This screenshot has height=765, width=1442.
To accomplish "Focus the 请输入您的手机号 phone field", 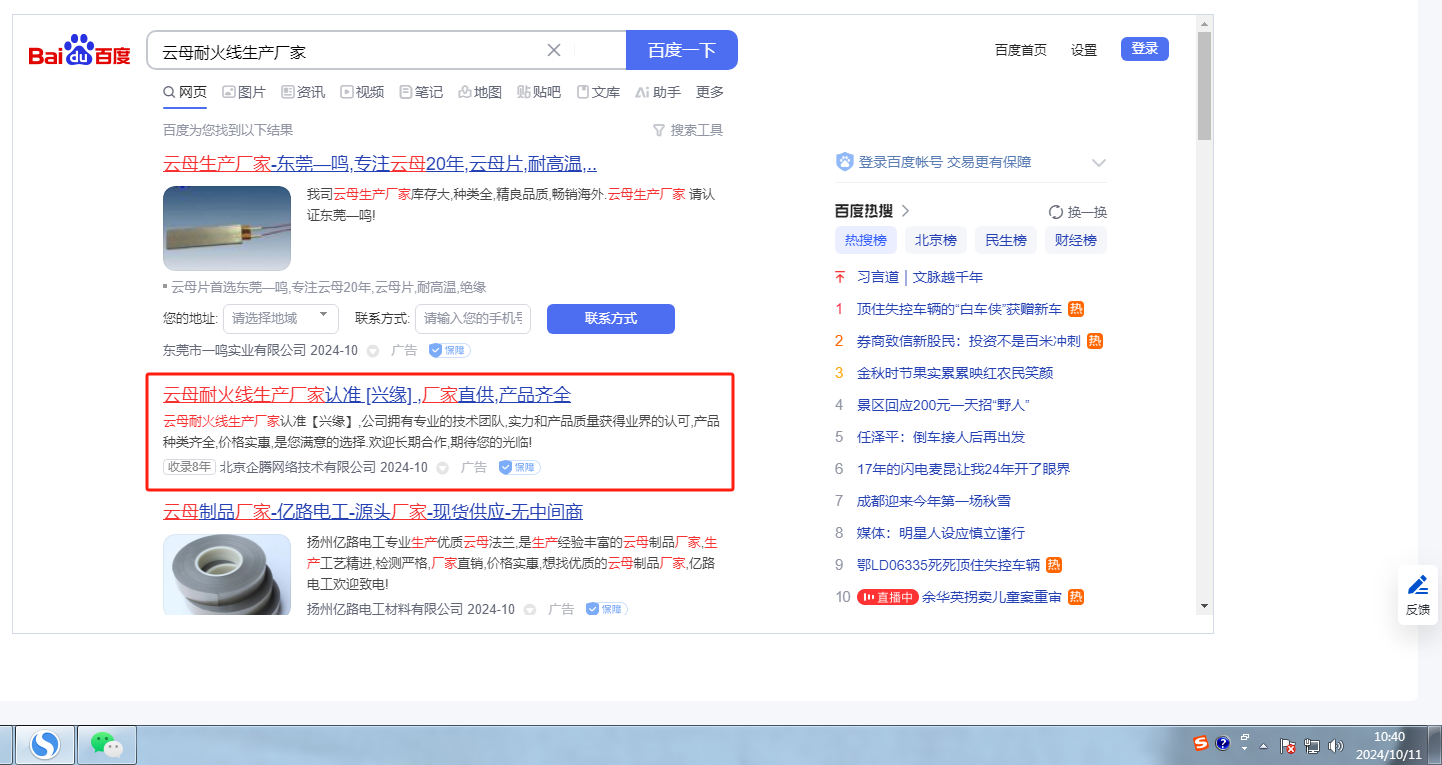I will pyautogui.click(x=473, y=319).
